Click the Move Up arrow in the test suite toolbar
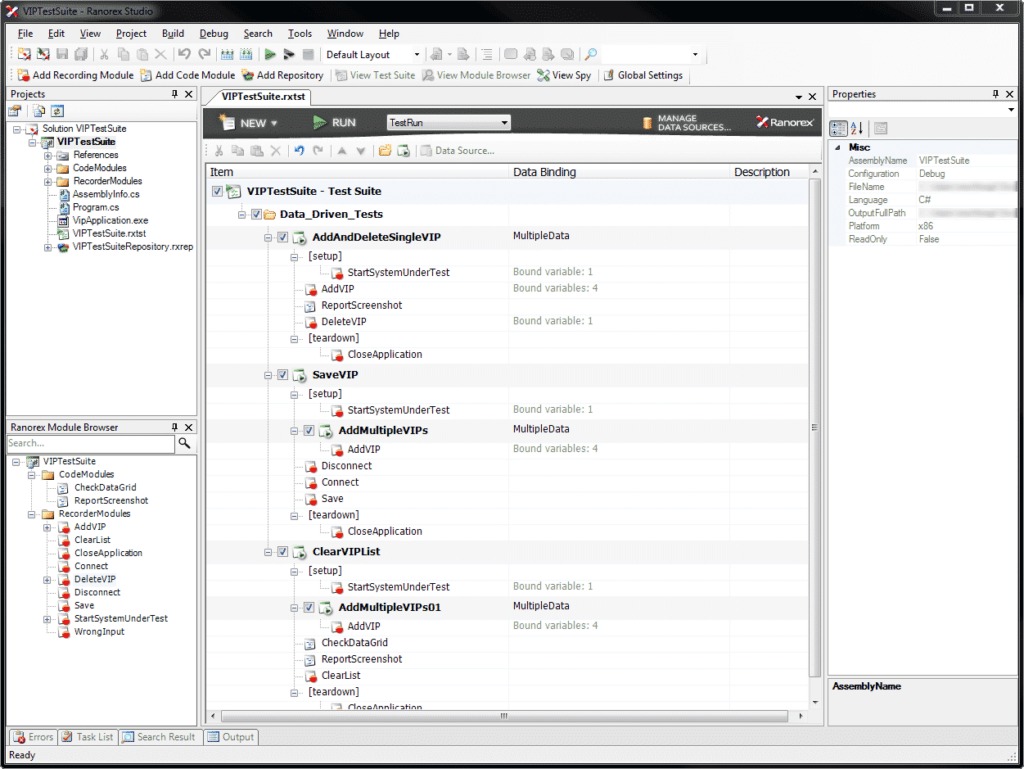This screenshot has height=769, width=1024. click(x=342, y=151)
